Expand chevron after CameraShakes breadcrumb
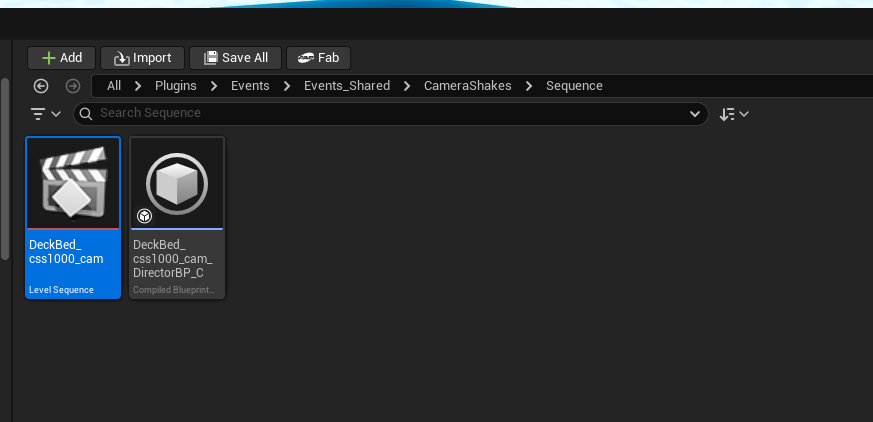Screen dimensions: 873x422 (x=528, y=86)
